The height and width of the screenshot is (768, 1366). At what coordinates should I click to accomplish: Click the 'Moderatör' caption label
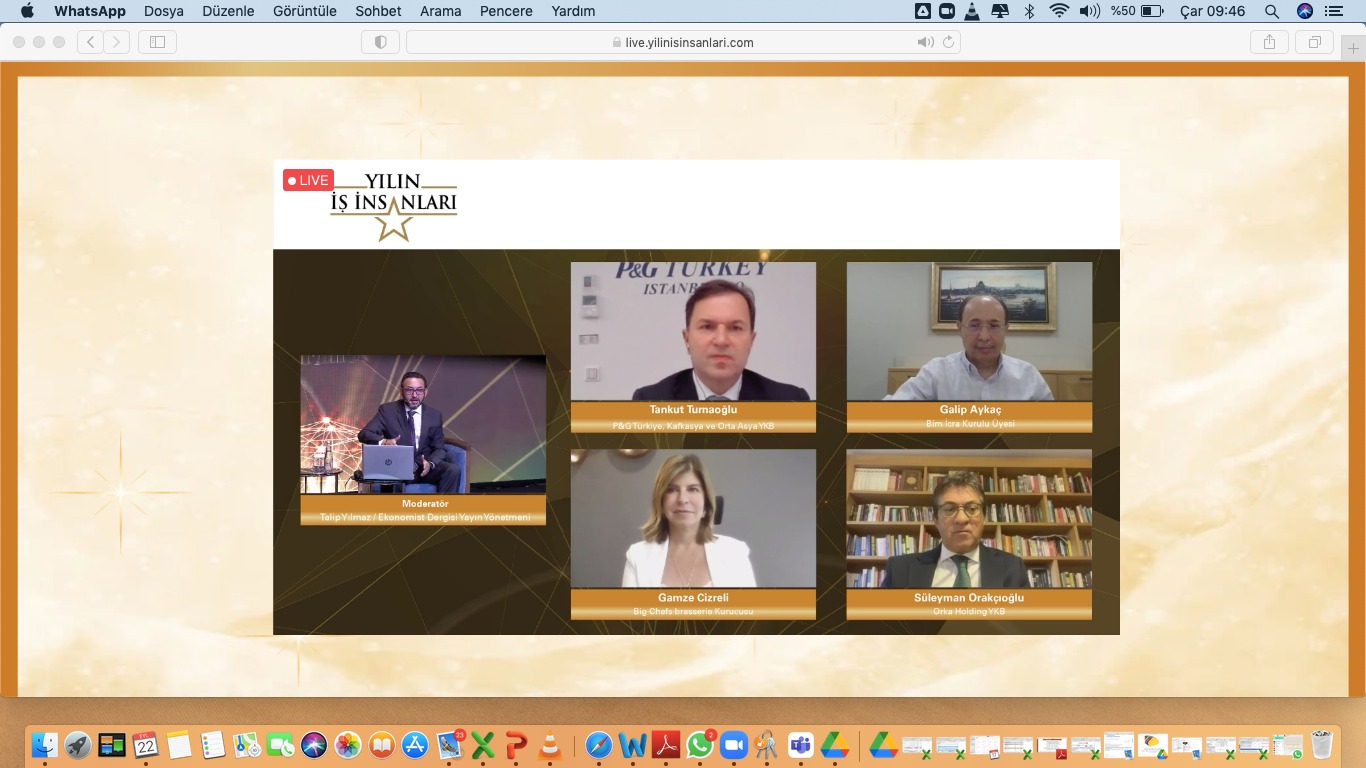click(x=425, y=503)
